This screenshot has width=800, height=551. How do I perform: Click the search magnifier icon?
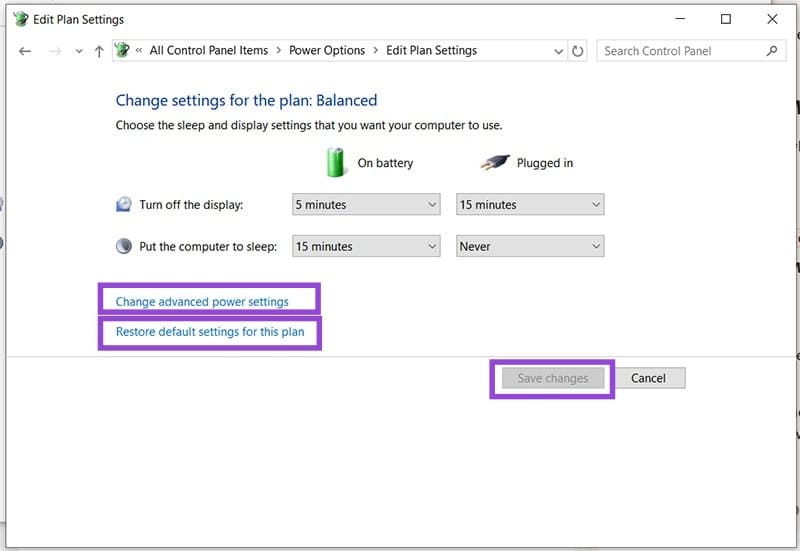pyautogui.click(x=772, y=51)
